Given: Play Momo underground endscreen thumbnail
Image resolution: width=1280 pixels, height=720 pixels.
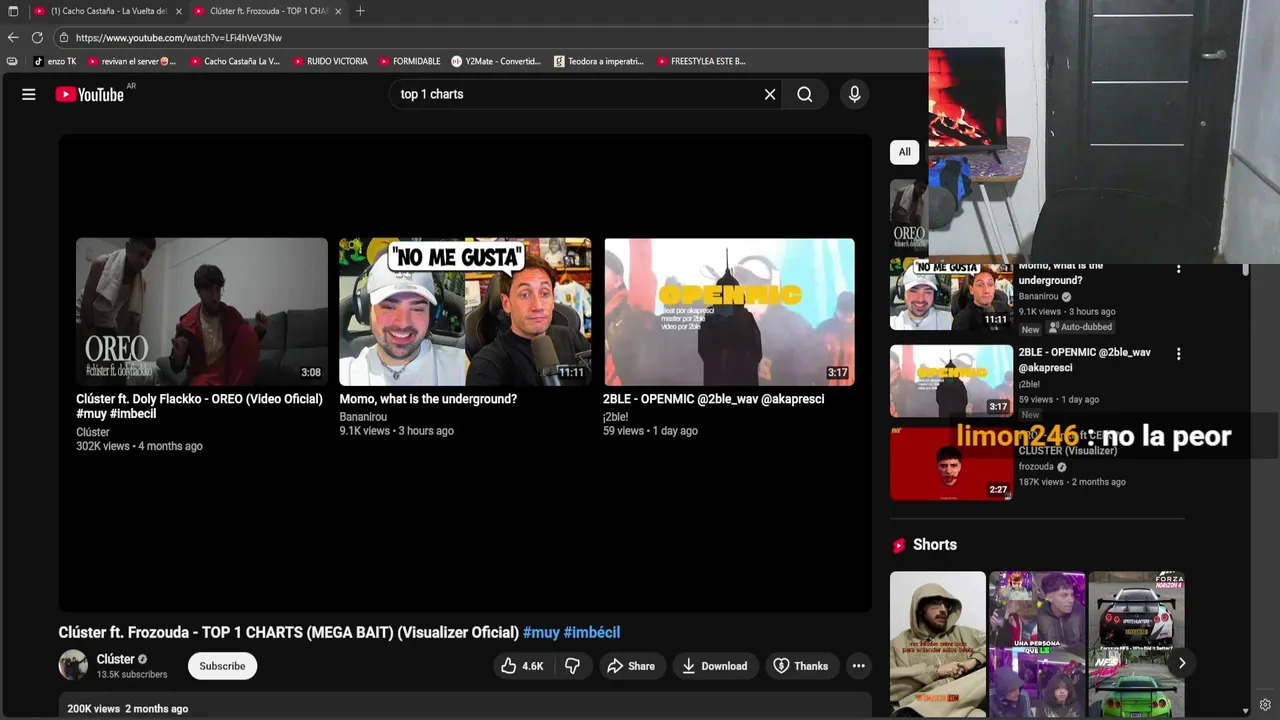Looking at the screenshot, I should coord(465,312).
